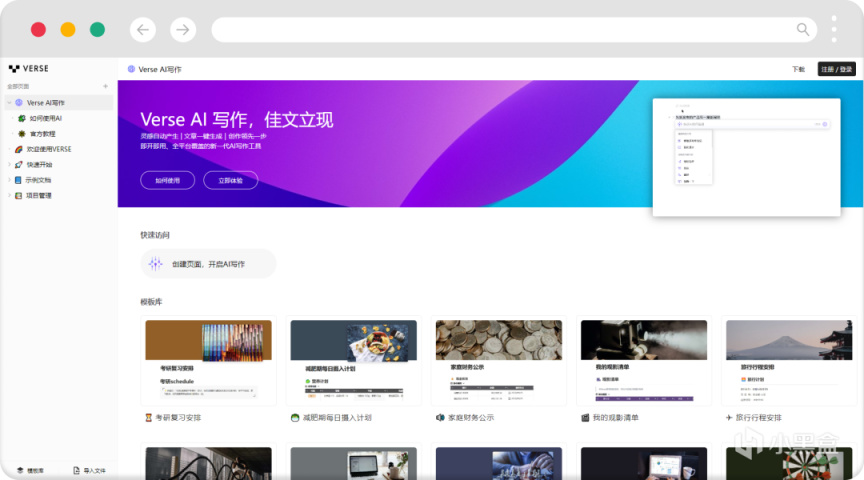This screenshot has height=480, width=864.
Task: Select the Verse AI写作 page in sidebar
Action: point(59,103)
